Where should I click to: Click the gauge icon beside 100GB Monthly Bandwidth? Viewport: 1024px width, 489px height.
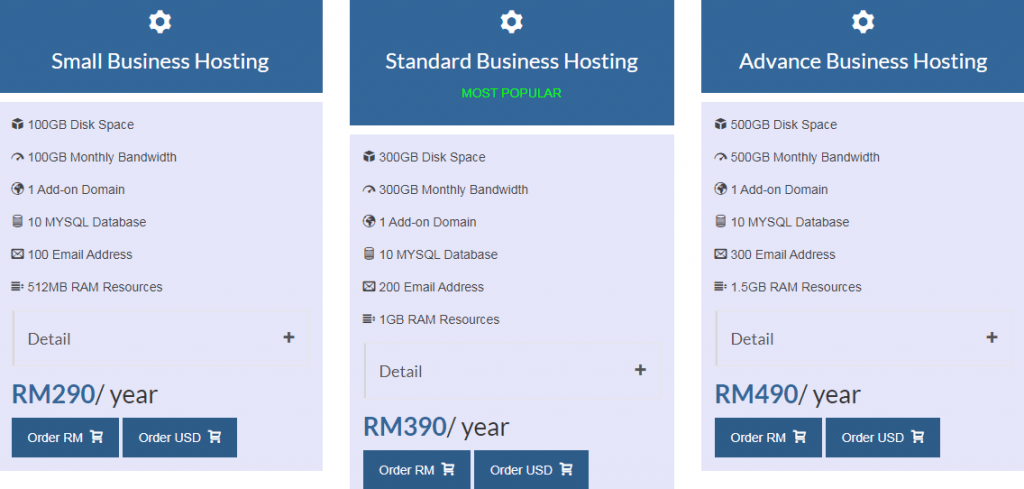(x=18, y=157)
